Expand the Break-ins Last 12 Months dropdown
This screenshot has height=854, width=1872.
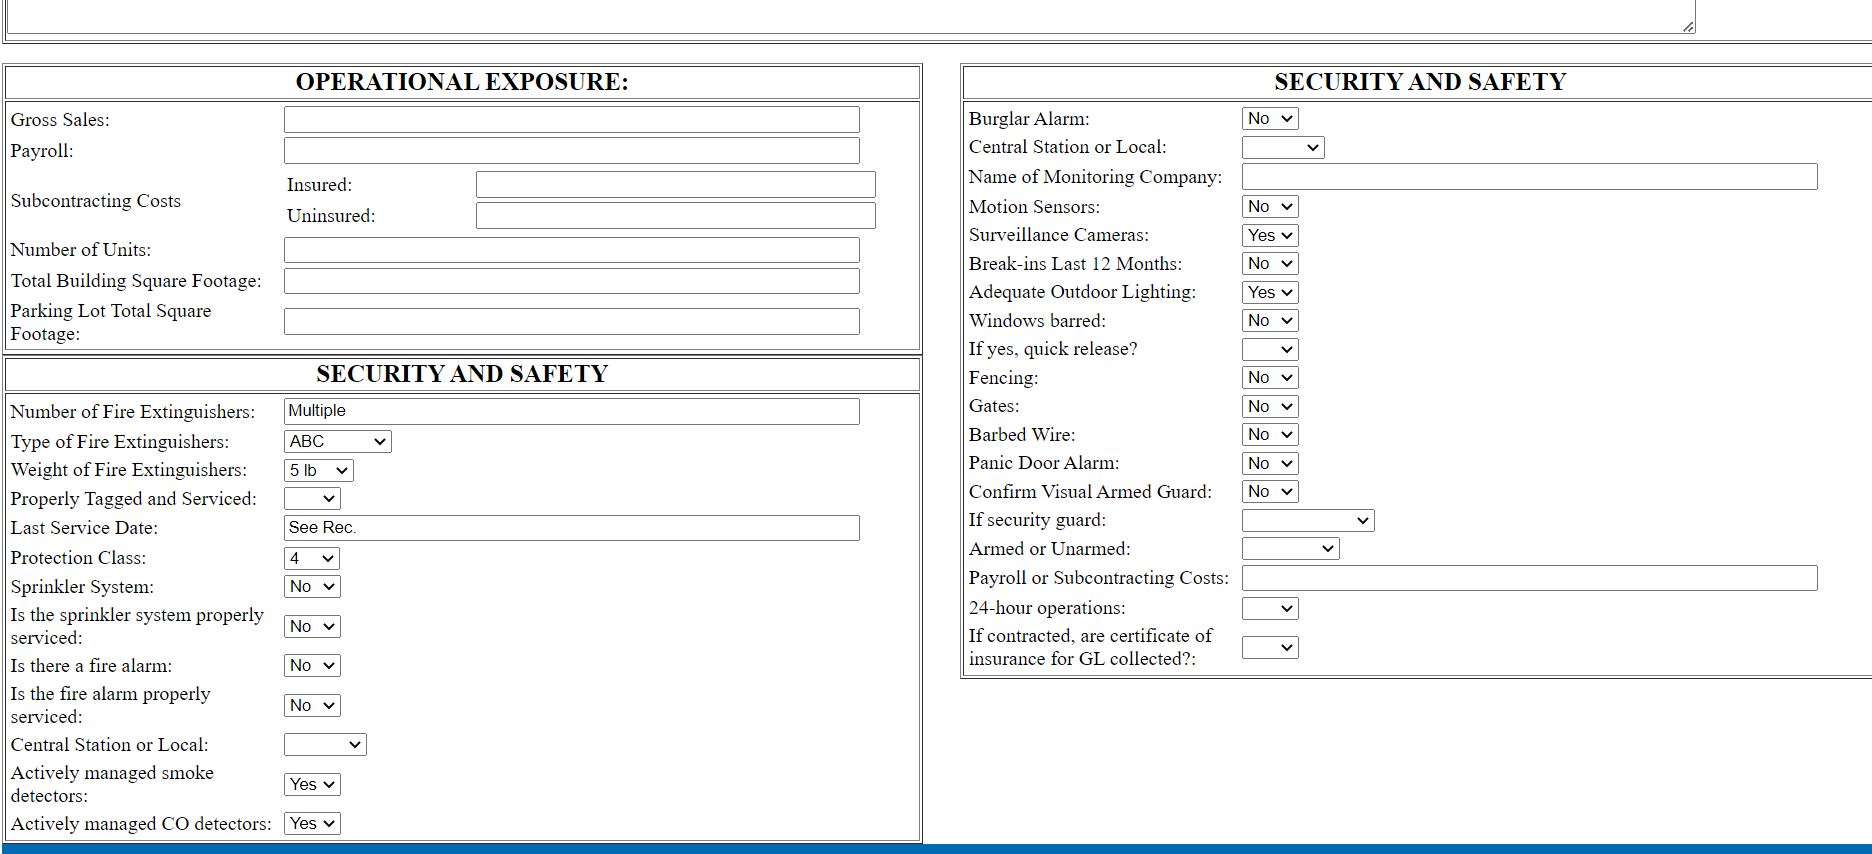[1270, 263]
